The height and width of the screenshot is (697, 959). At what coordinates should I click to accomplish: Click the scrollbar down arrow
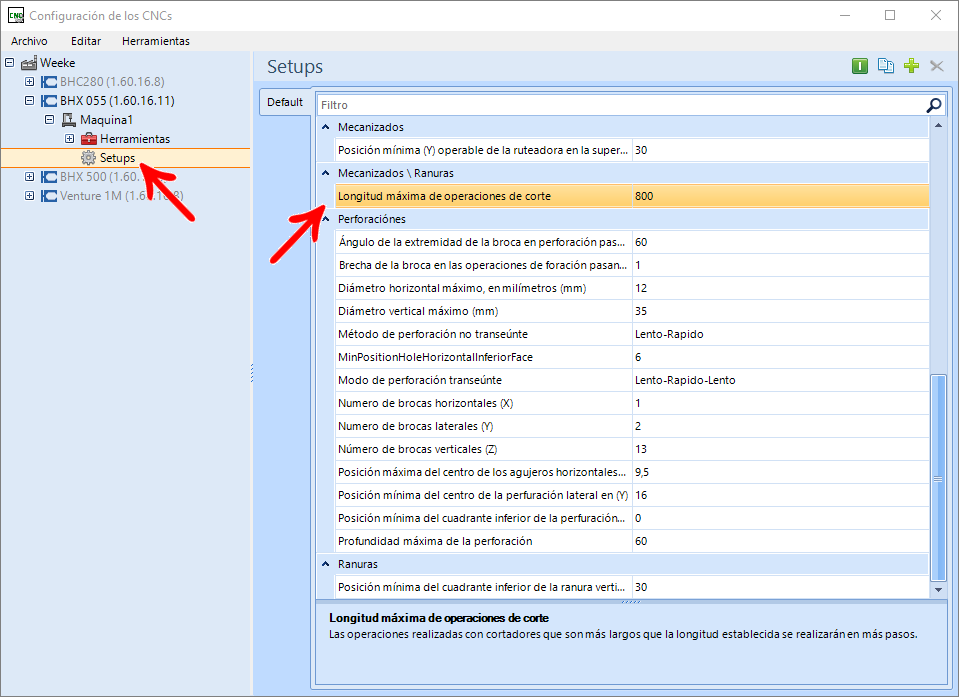(x=938, y=589)
